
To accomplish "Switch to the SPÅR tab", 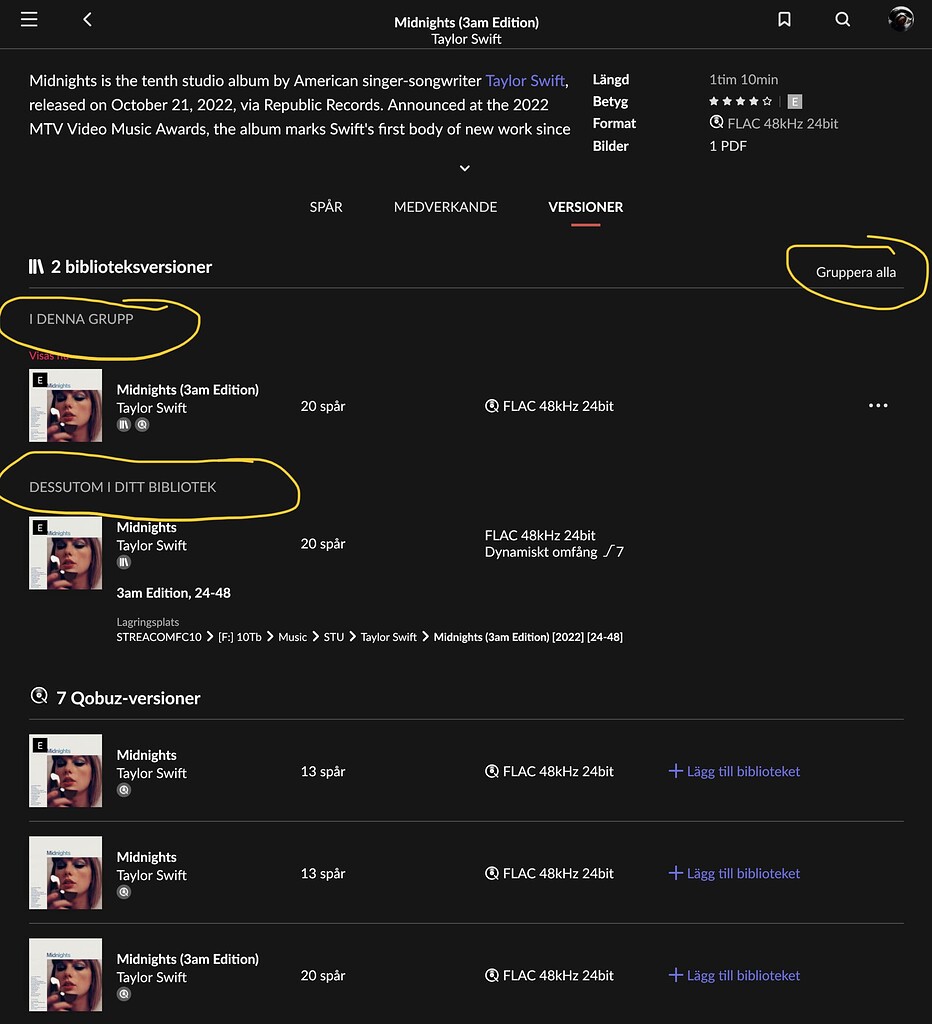I will tap(326, 207).
